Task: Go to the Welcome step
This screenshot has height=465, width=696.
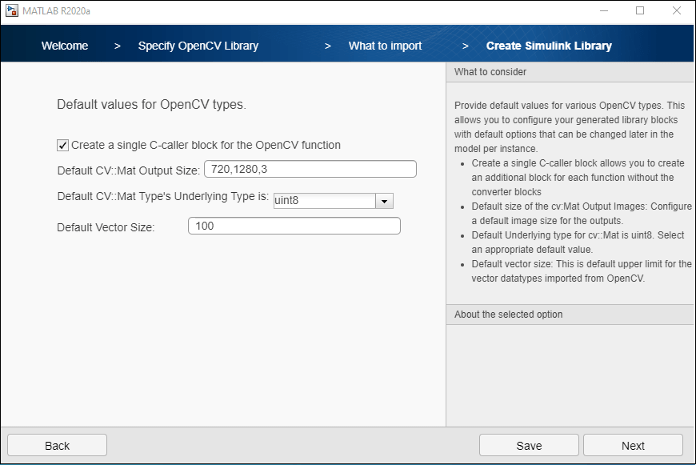Action: tap(65, 46)
